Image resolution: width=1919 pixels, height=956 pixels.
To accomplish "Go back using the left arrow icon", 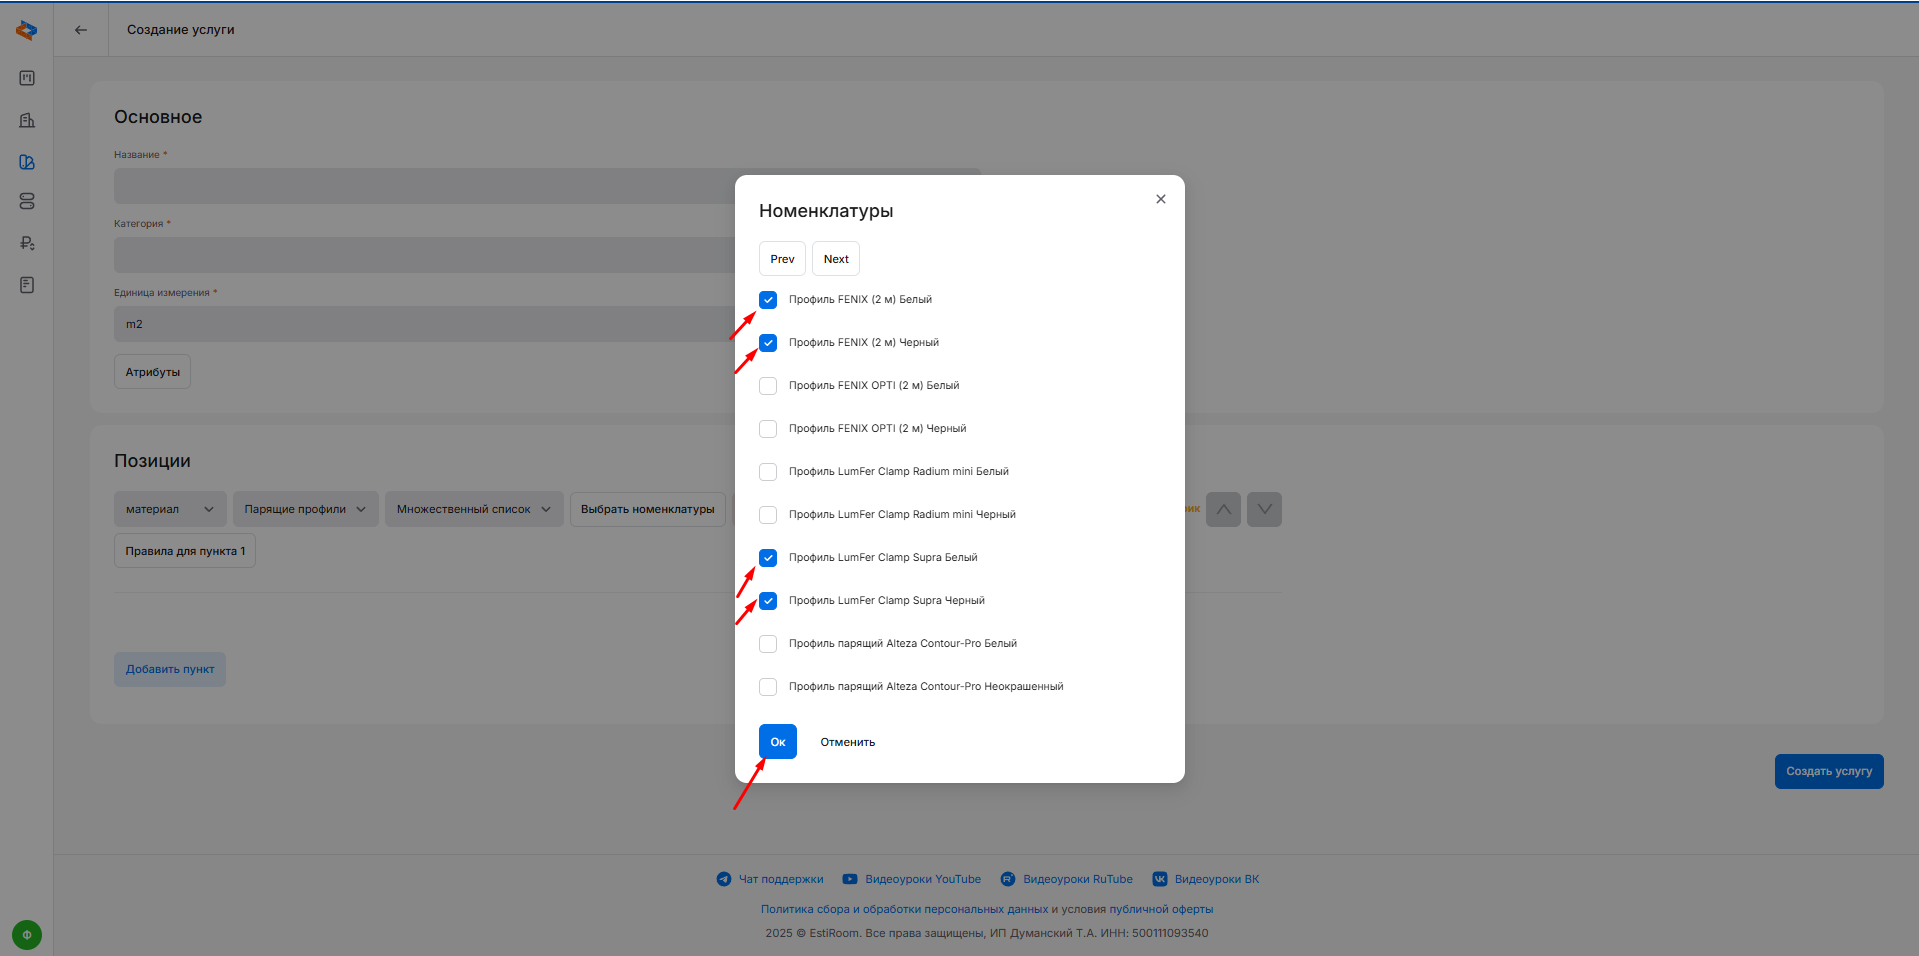I will coord(81,30).
